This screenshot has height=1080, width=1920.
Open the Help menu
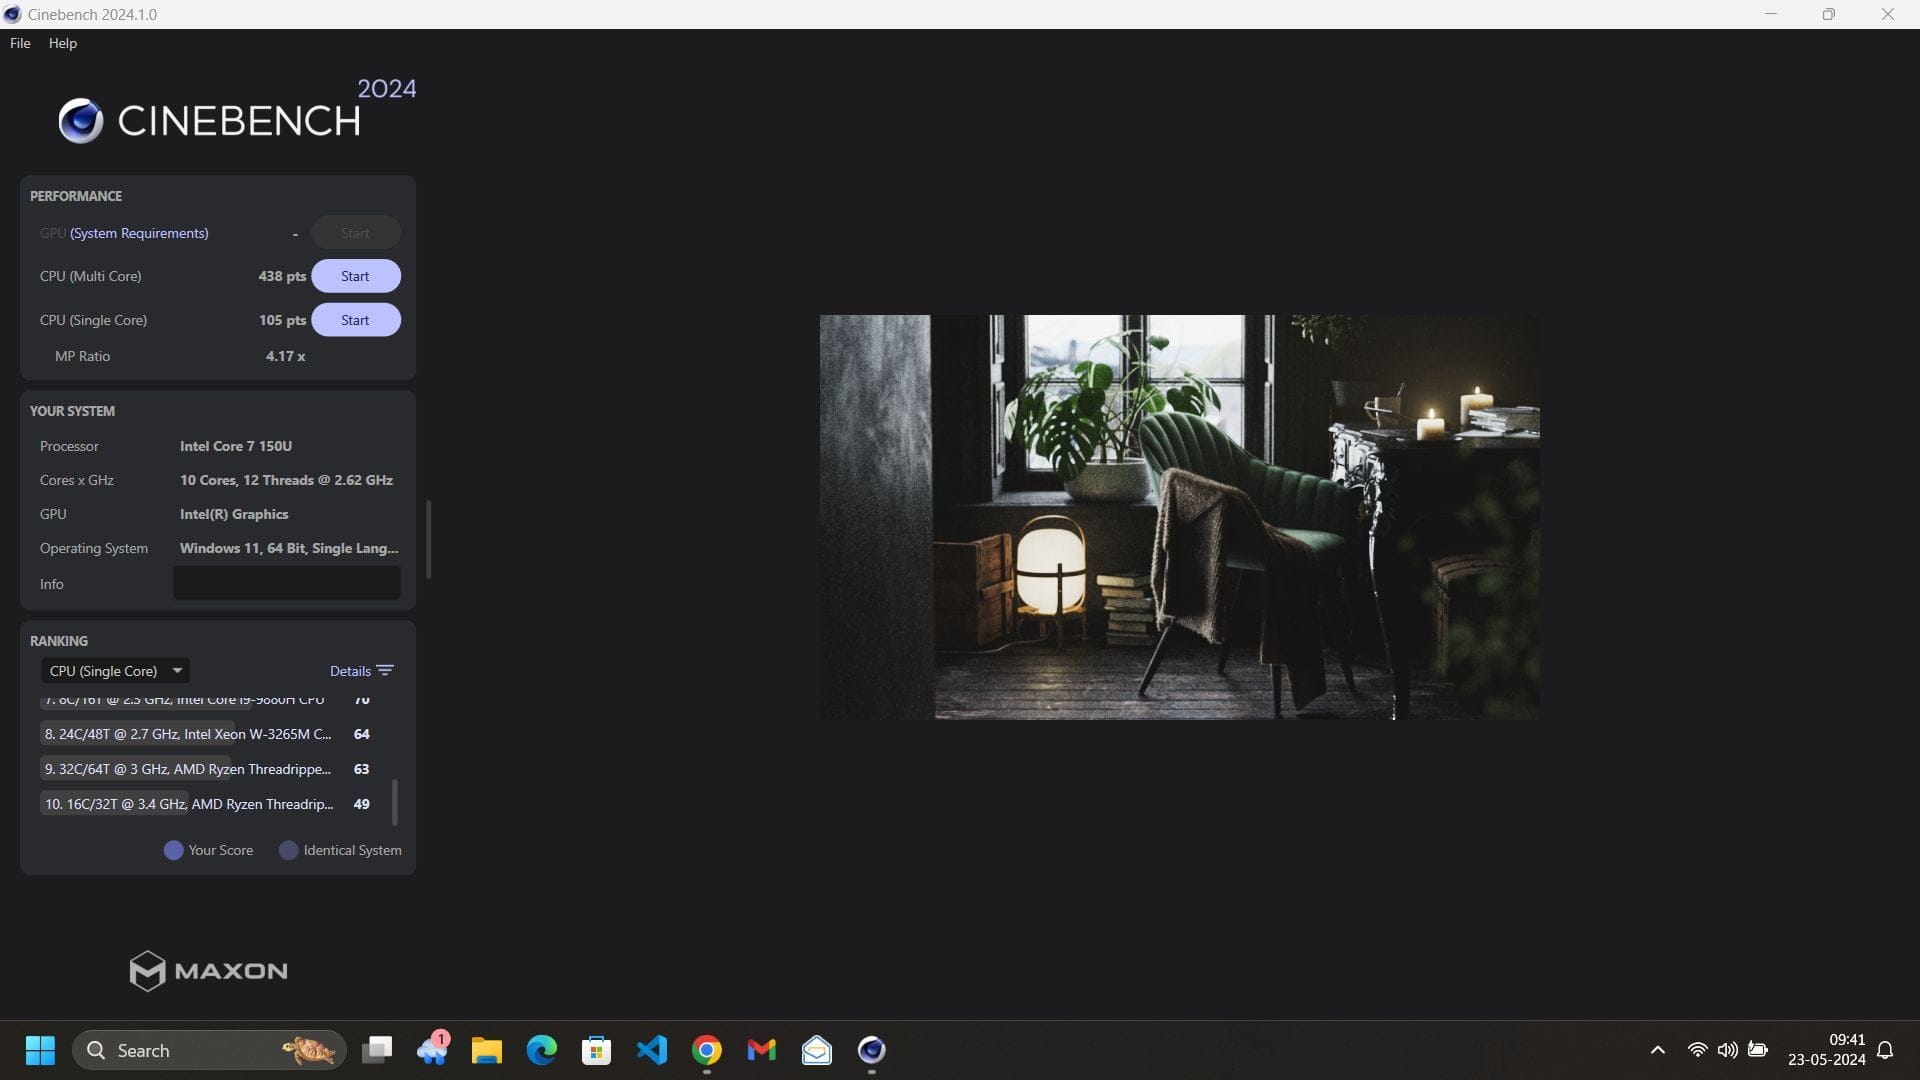tap(63, 43)
